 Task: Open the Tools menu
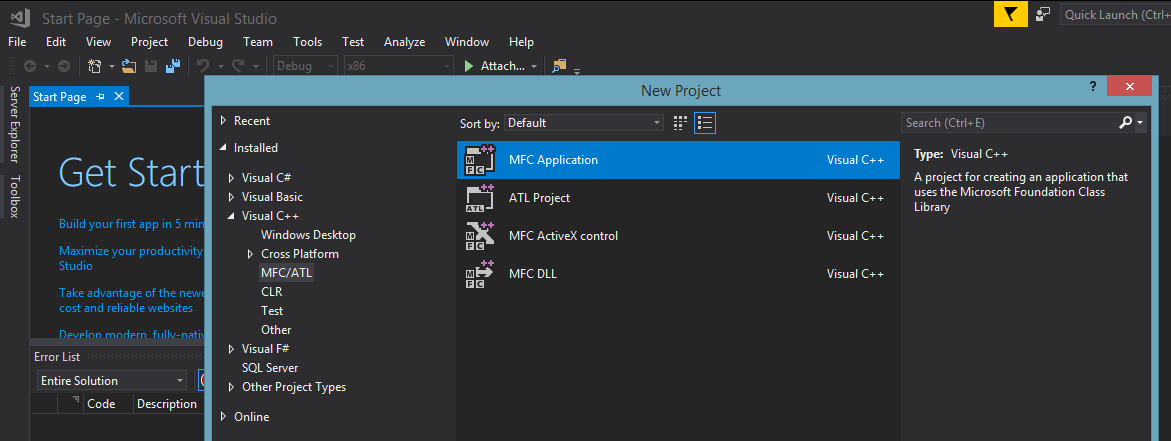pyautogui.click(x=308, y=42)
